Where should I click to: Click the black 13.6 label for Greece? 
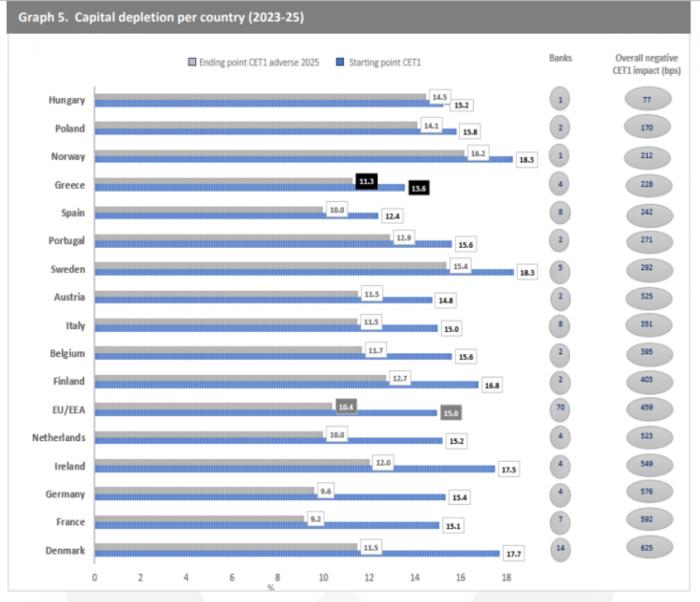(419, 188)
